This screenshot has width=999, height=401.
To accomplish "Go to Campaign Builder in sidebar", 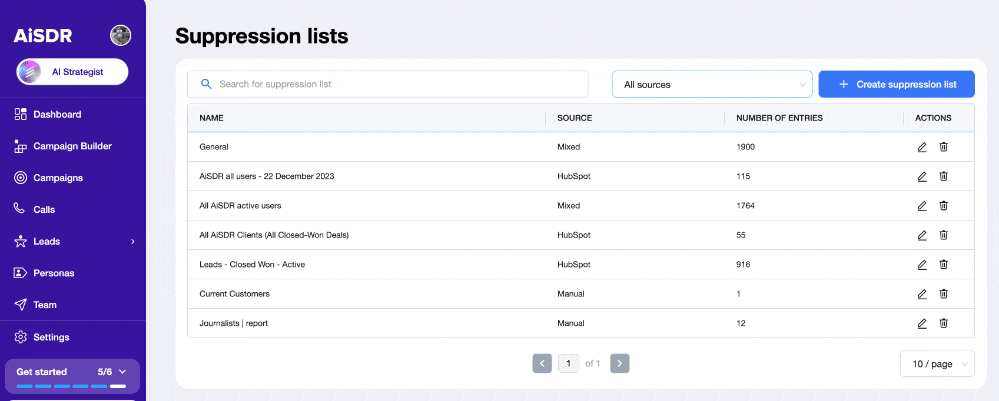I will click(x=72, y=146).
